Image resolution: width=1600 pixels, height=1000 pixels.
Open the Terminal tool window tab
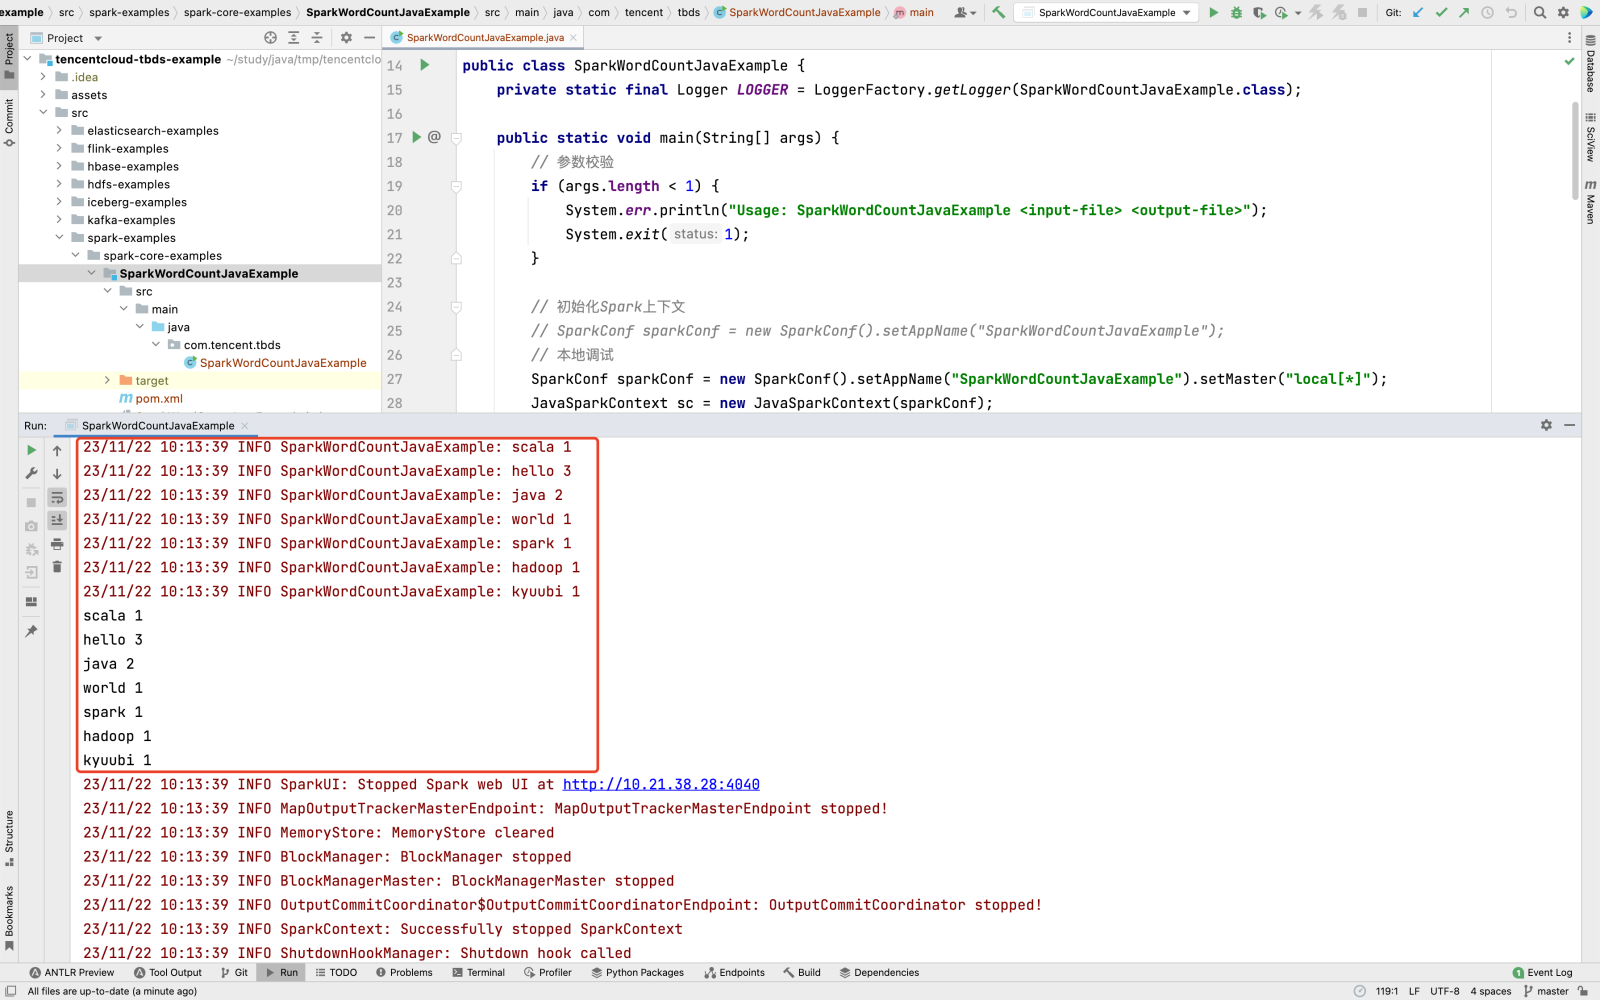coord(478,972)
